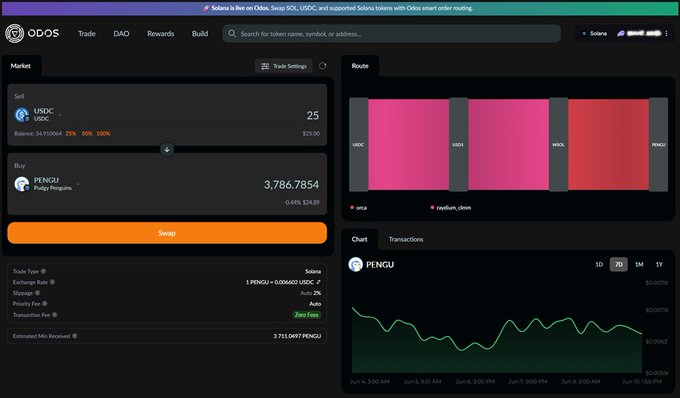Click the Trade Type info icon
Viewport: 680px width, 398px height.
43,271
